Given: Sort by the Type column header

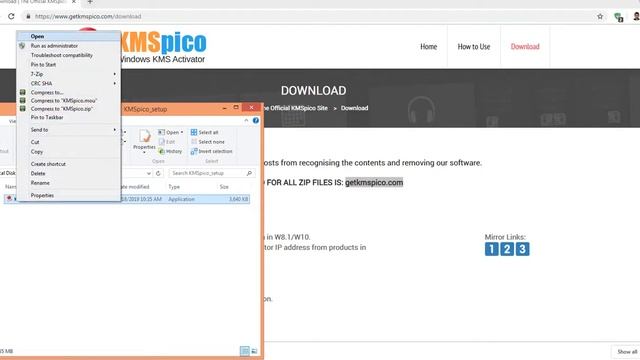Looking at the screenshot, I should 174,187.
